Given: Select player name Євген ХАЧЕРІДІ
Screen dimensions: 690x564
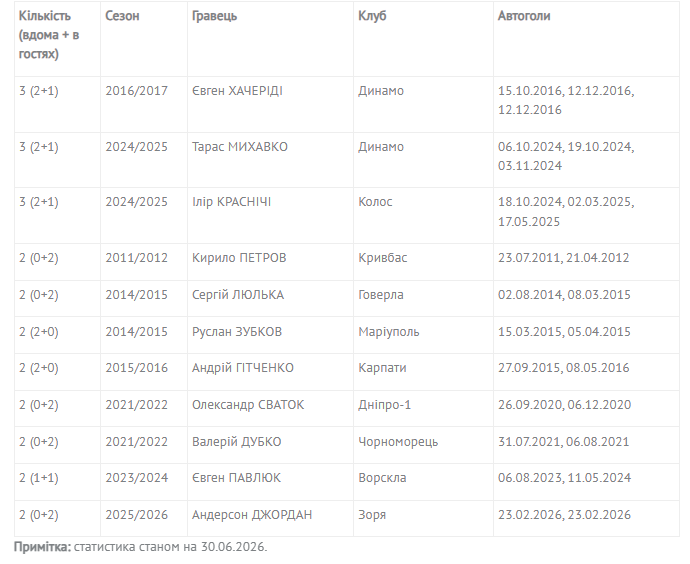Looking at the screenshot, I should point(237,91).
